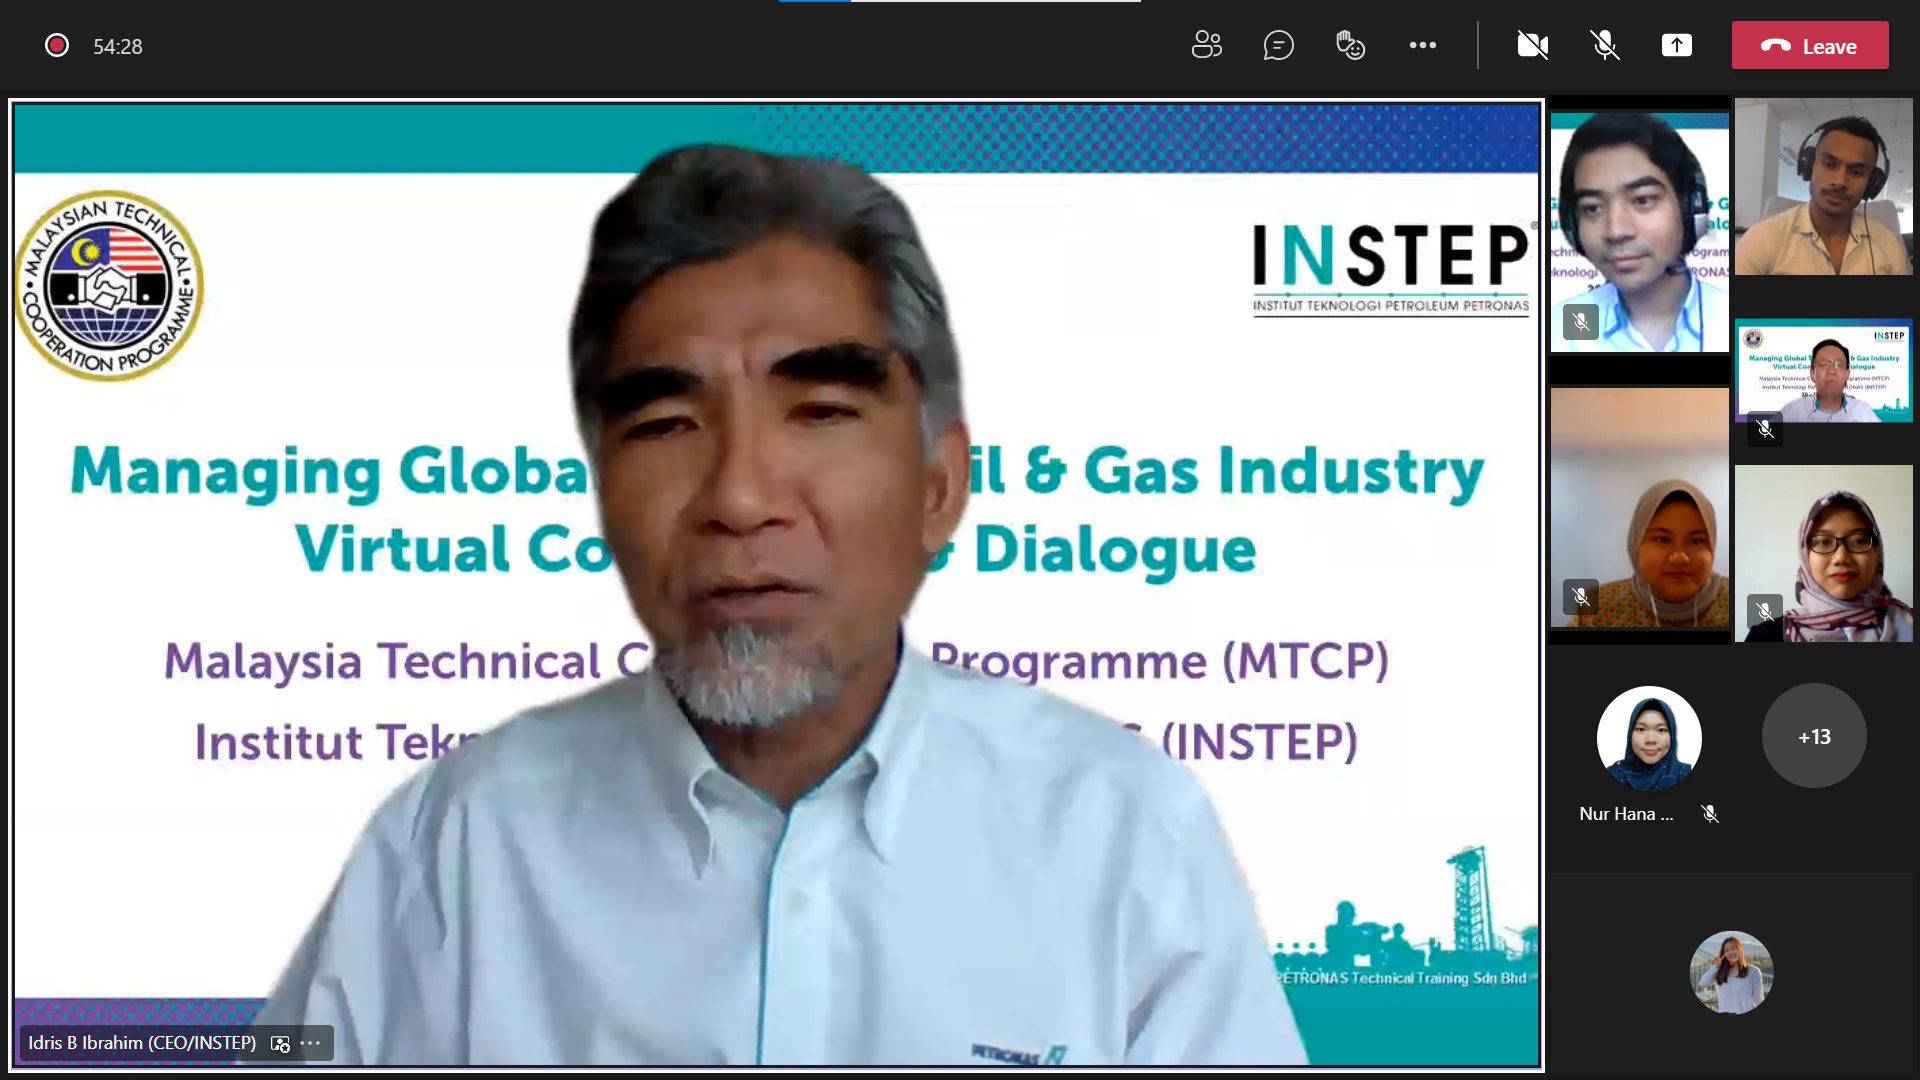Screen dimensions: 1920x1080
Task: Click the spotlight icon beside Idris B Ibrahim
Action: (280, 1043)
